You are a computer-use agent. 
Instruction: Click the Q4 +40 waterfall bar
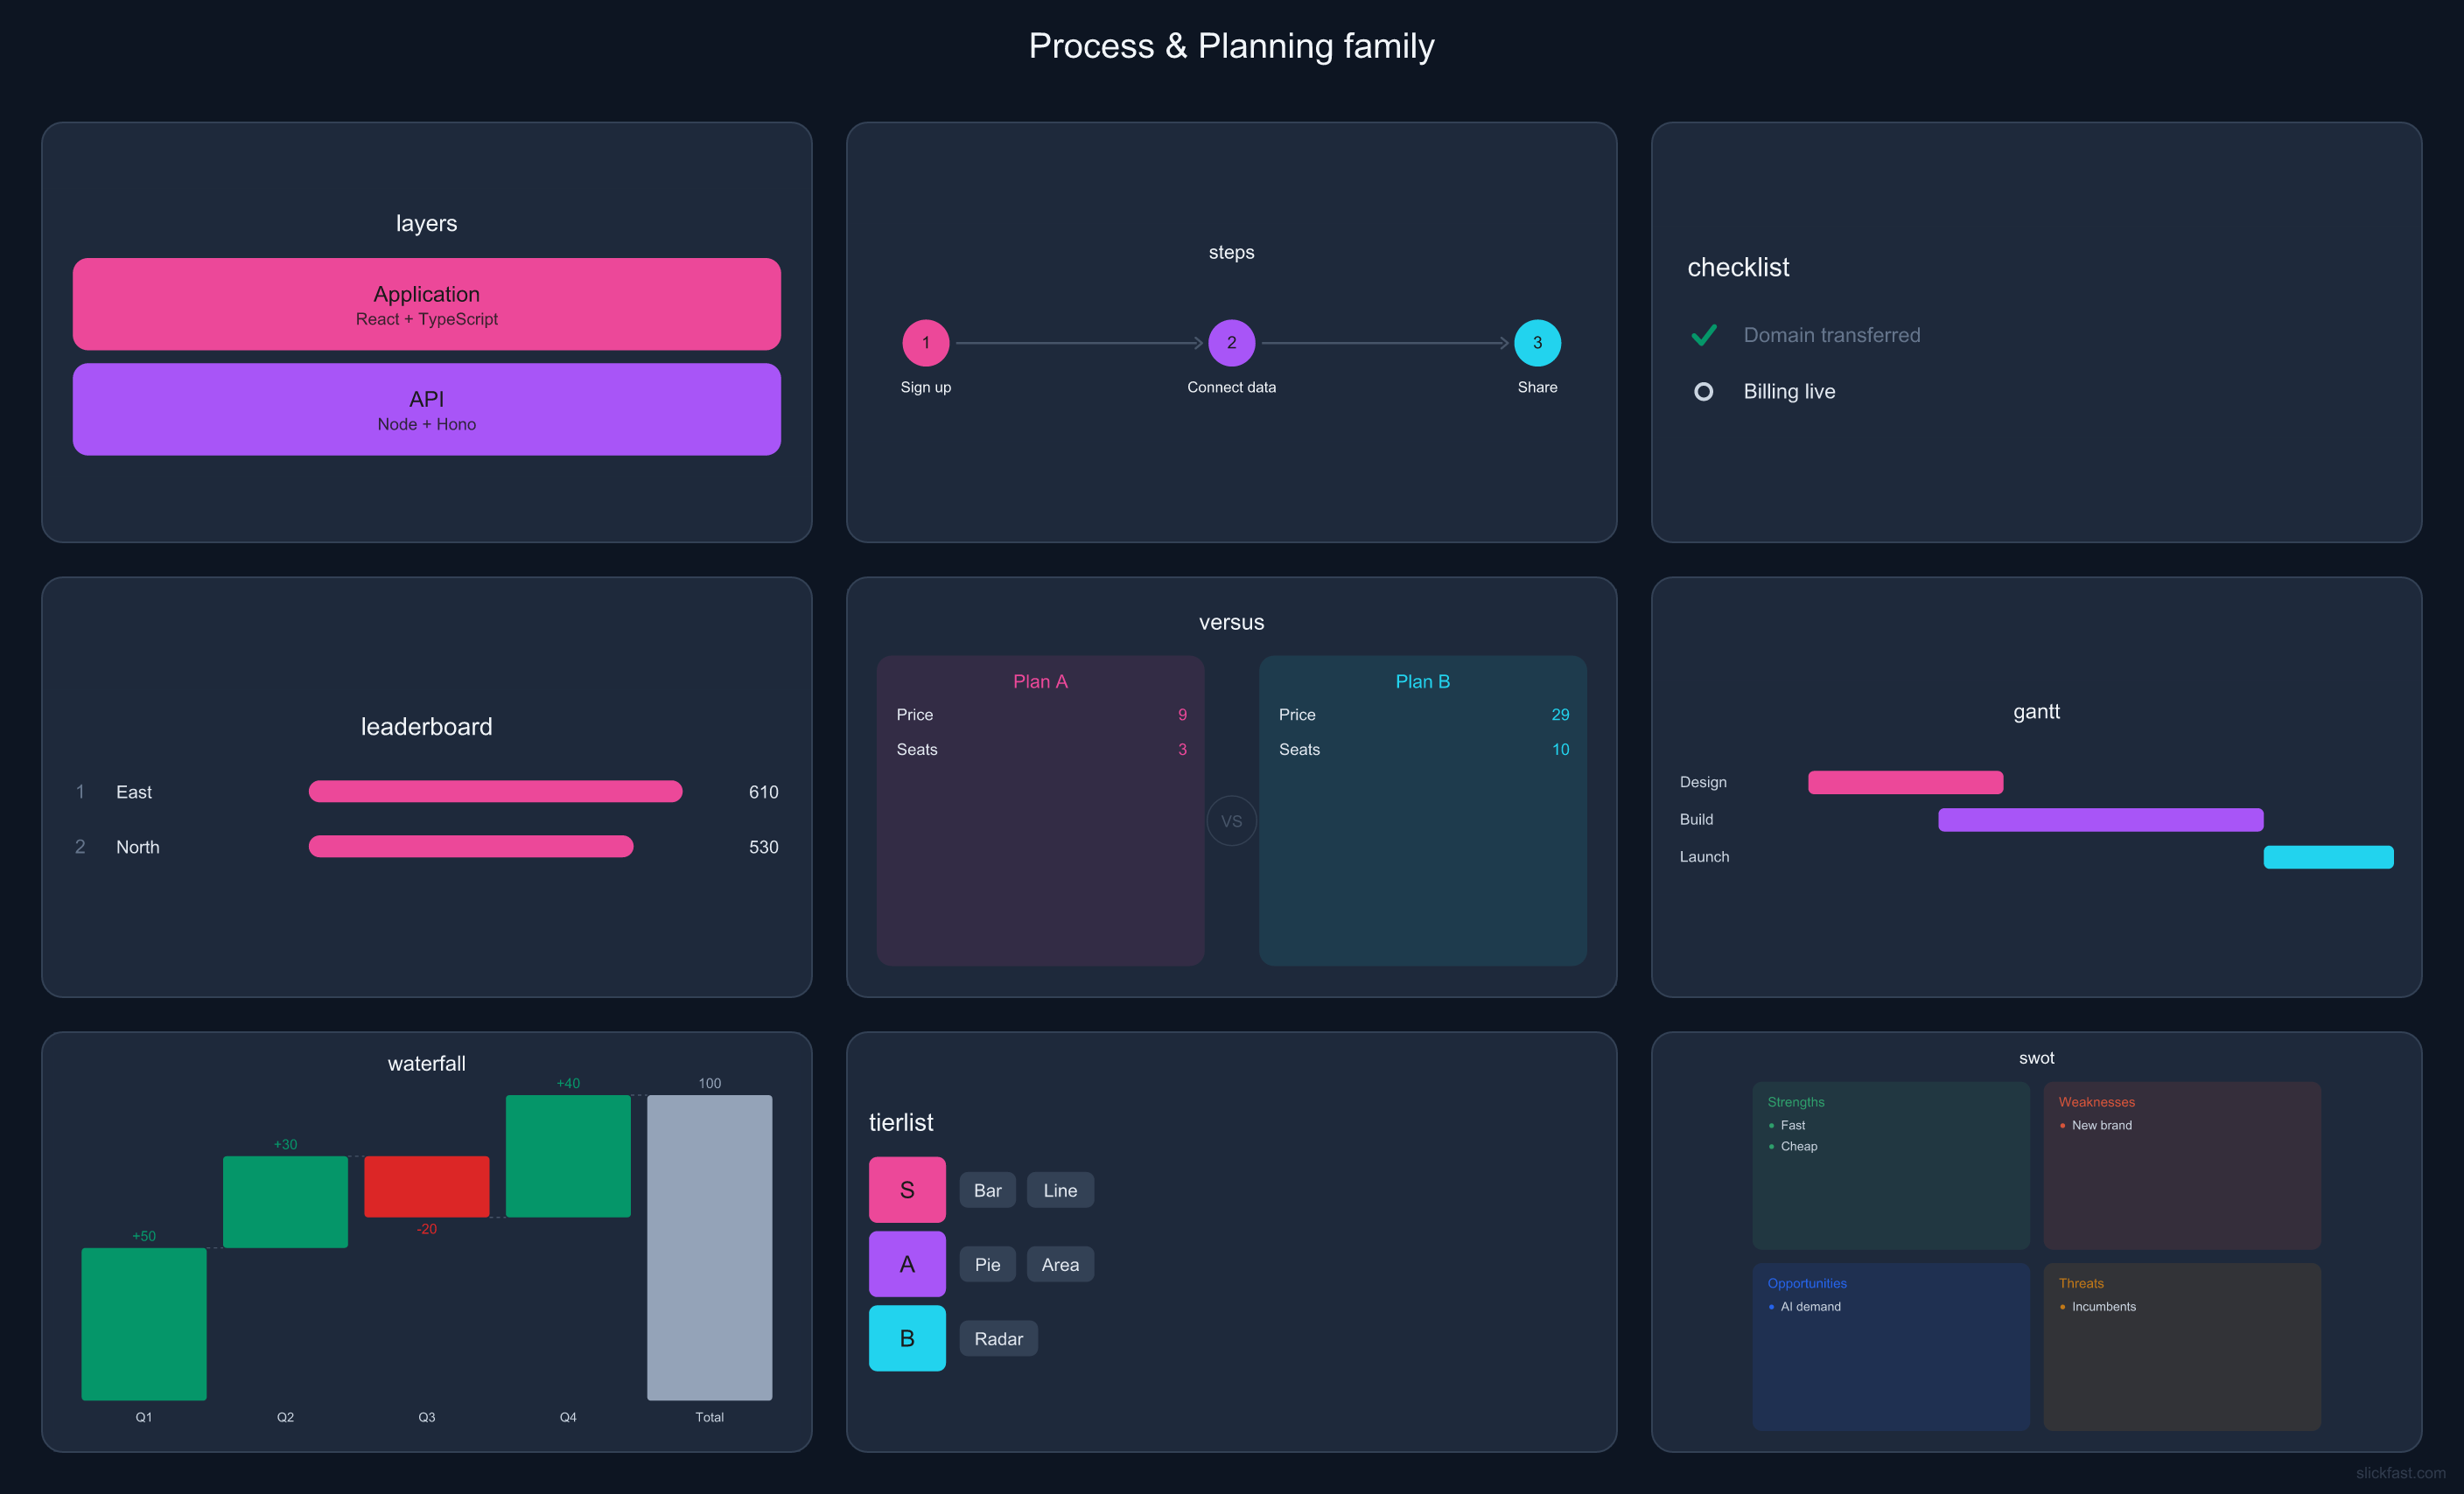click(x=568, y=1156)
